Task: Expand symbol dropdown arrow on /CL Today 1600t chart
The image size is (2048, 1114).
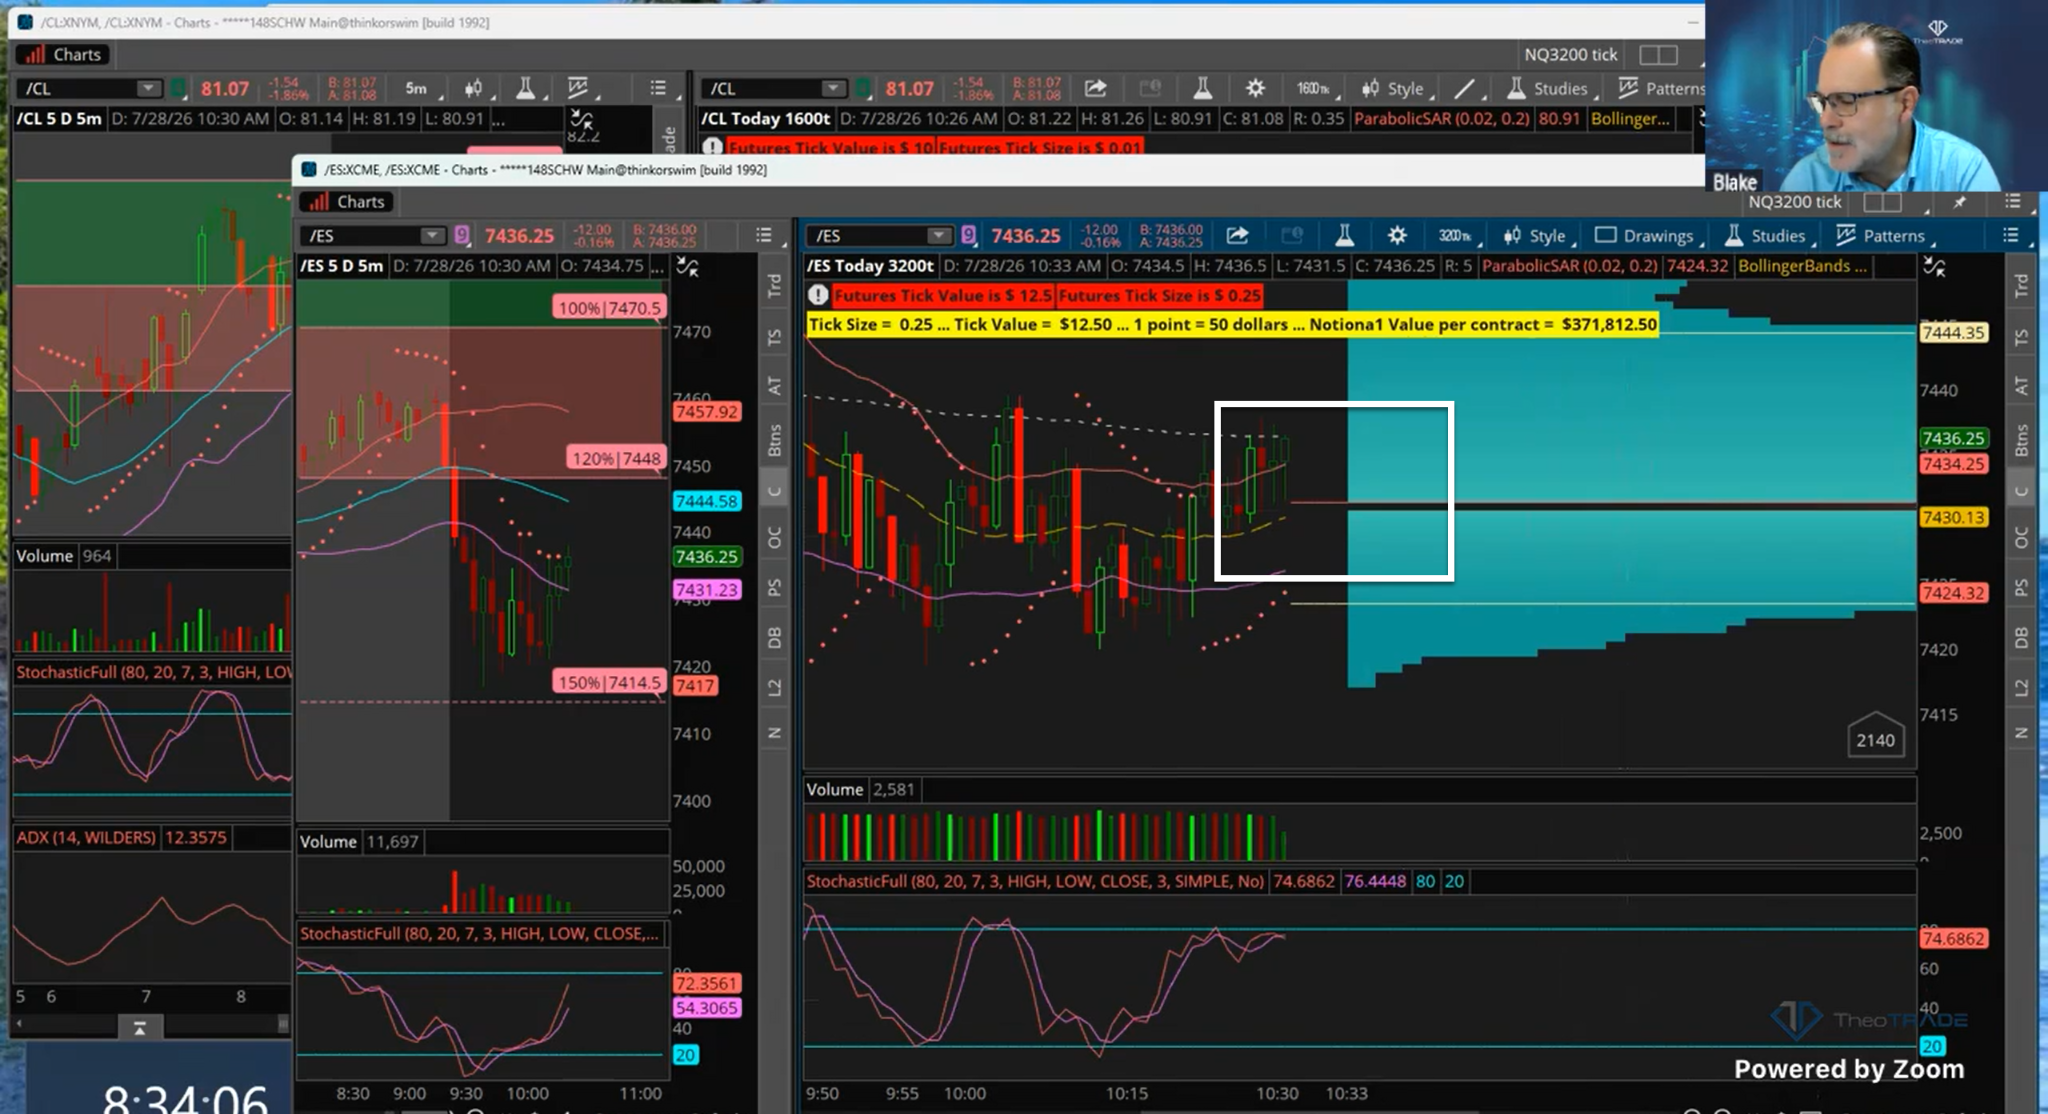Action: (833, 88)
